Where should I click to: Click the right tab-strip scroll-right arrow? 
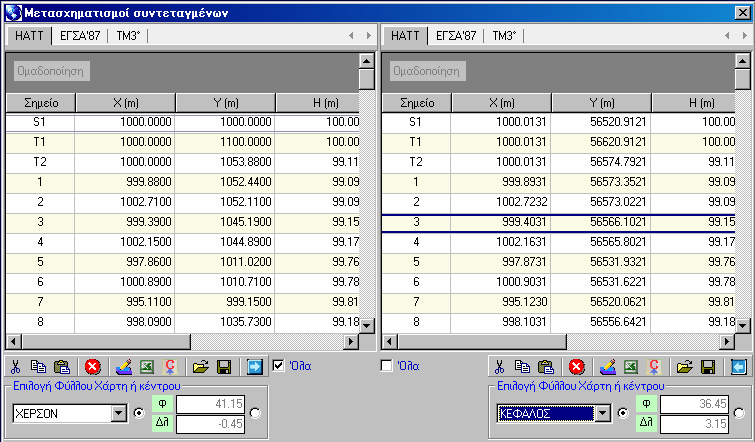click(744, 35)
